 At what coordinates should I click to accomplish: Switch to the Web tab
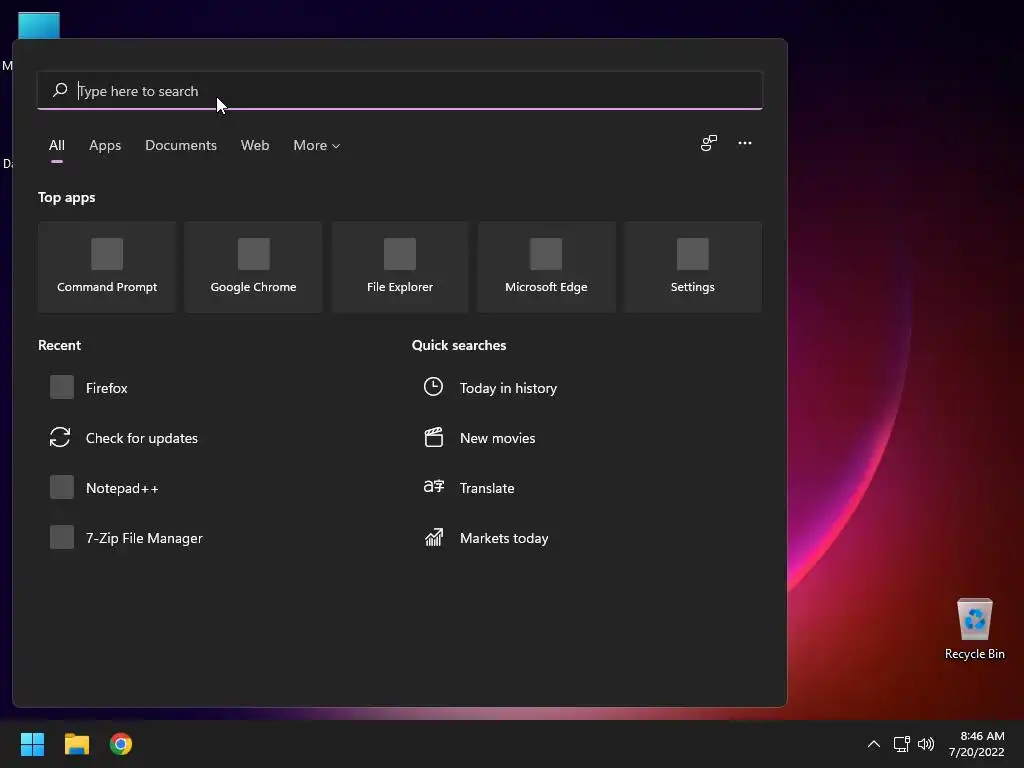point(255,145)
